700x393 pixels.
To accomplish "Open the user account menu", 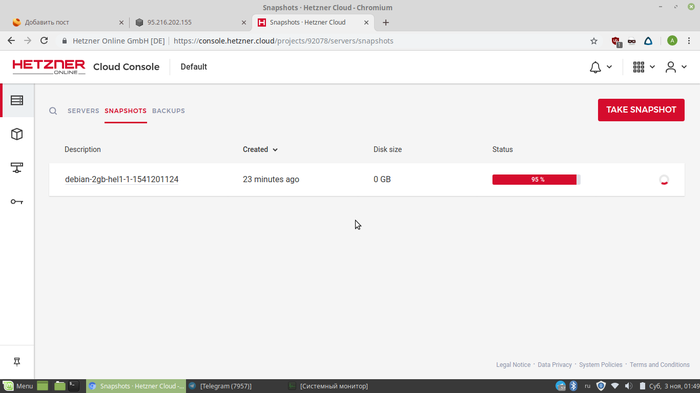I will coord(671,67).
